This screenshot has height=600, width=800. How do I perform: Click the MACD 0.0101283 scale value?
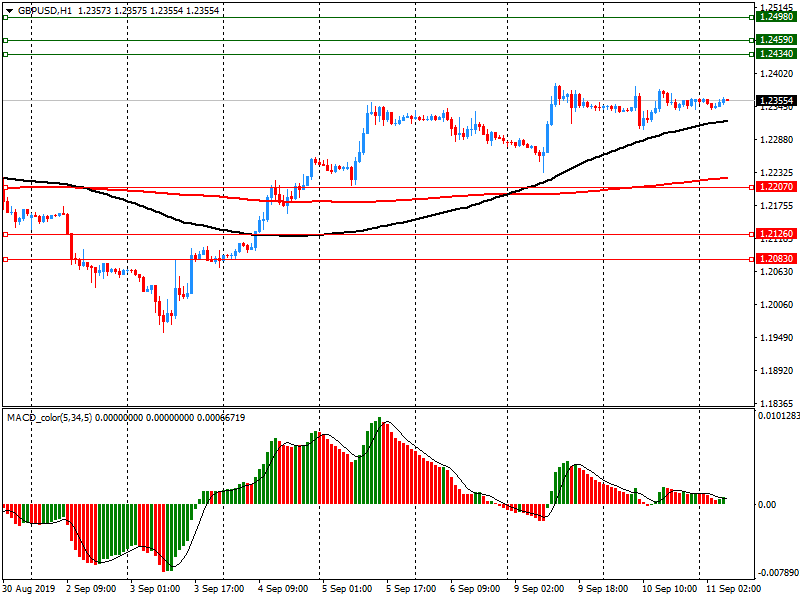779,416
